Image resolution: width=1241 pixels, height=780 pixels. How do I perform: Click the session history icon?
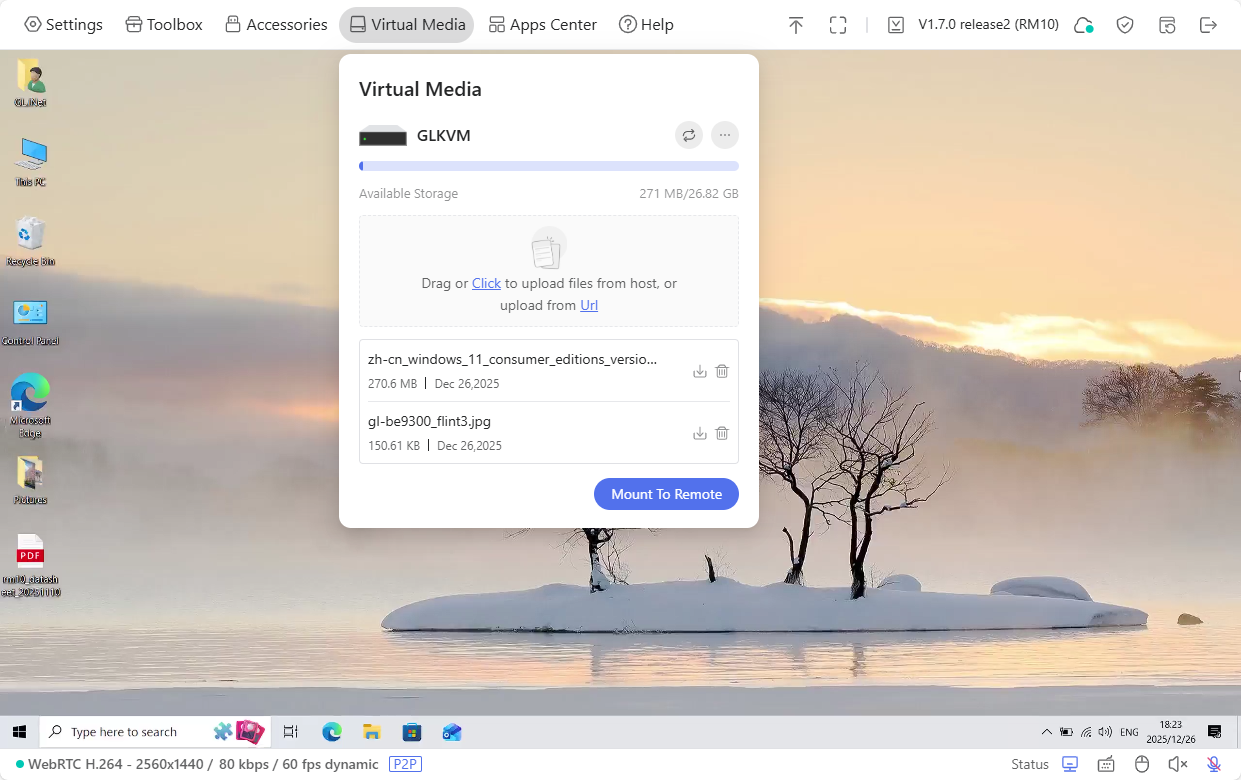coord(1167,24)
